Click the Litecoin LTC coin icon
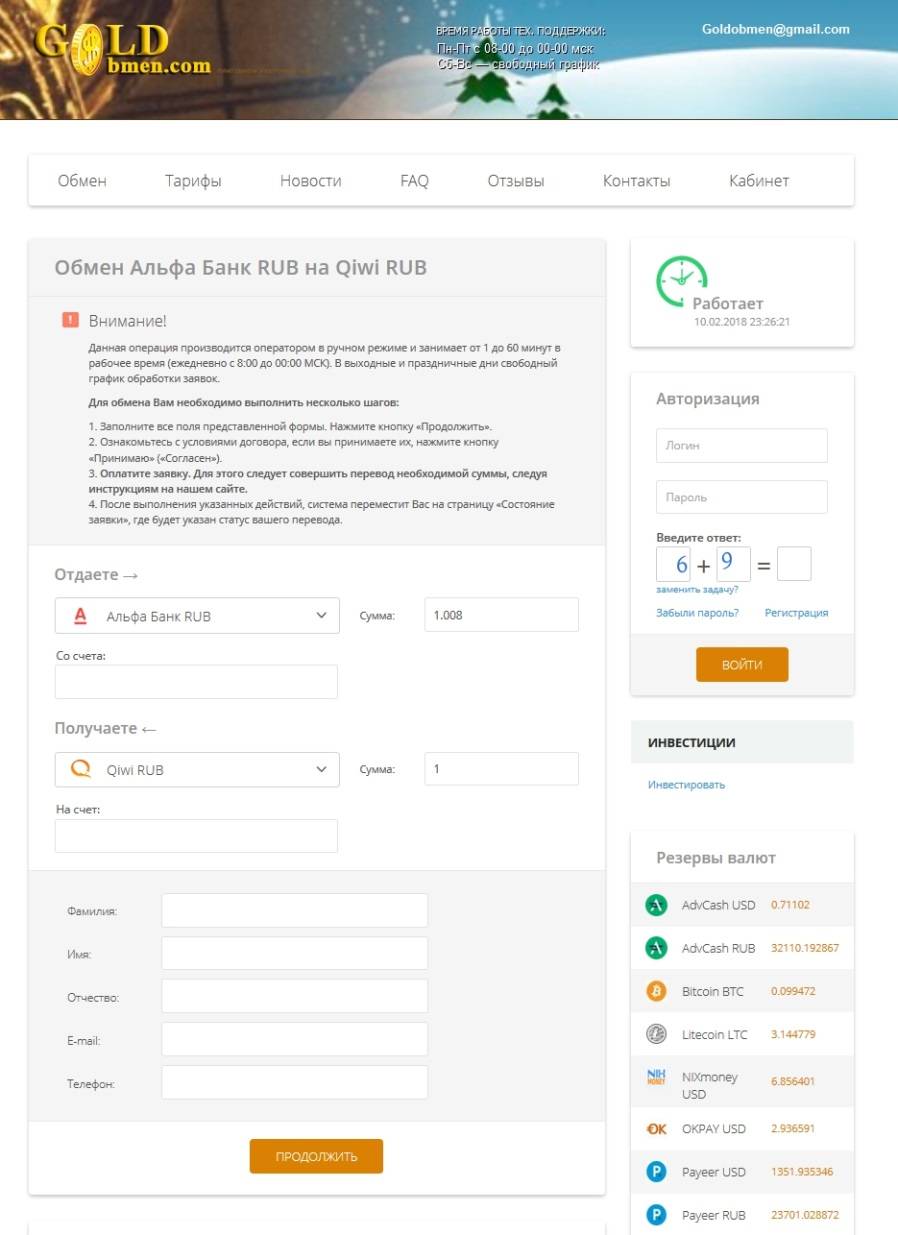The height and width of the screenshot is (1235, 898). [656, 1034]
